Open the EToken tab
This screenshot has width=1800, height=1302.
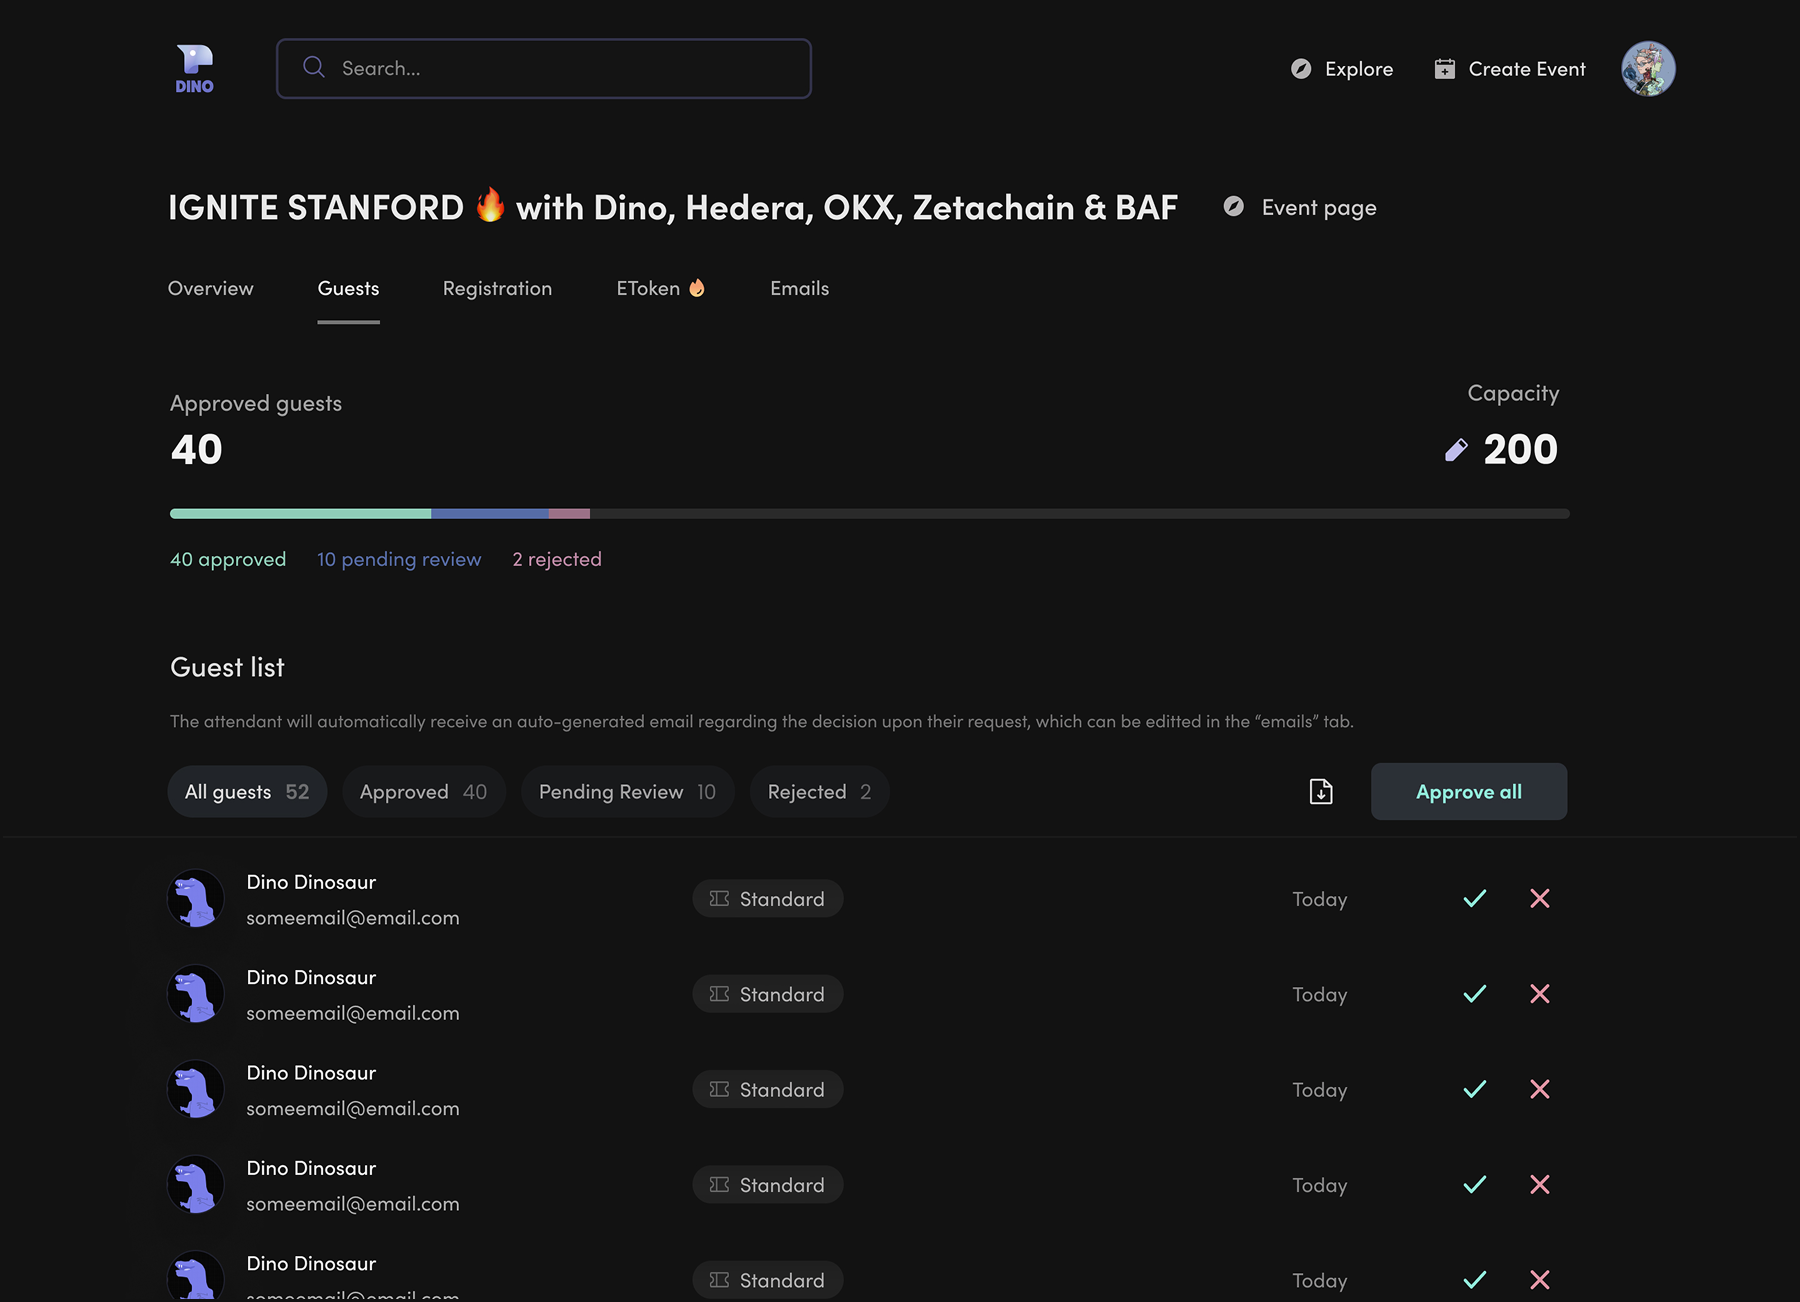click(x=660, y=288)
